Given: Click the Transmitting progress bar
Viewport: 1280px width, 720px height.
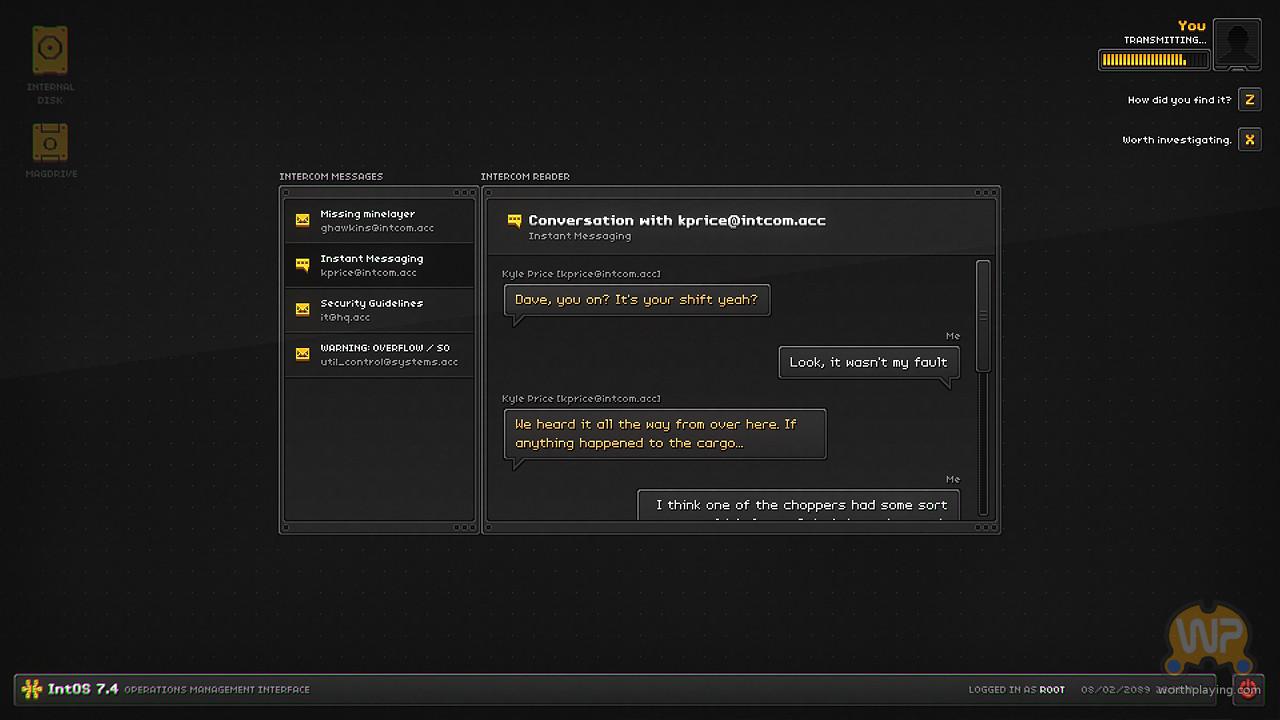Looking at the screenshot, I should [1153, 60].
